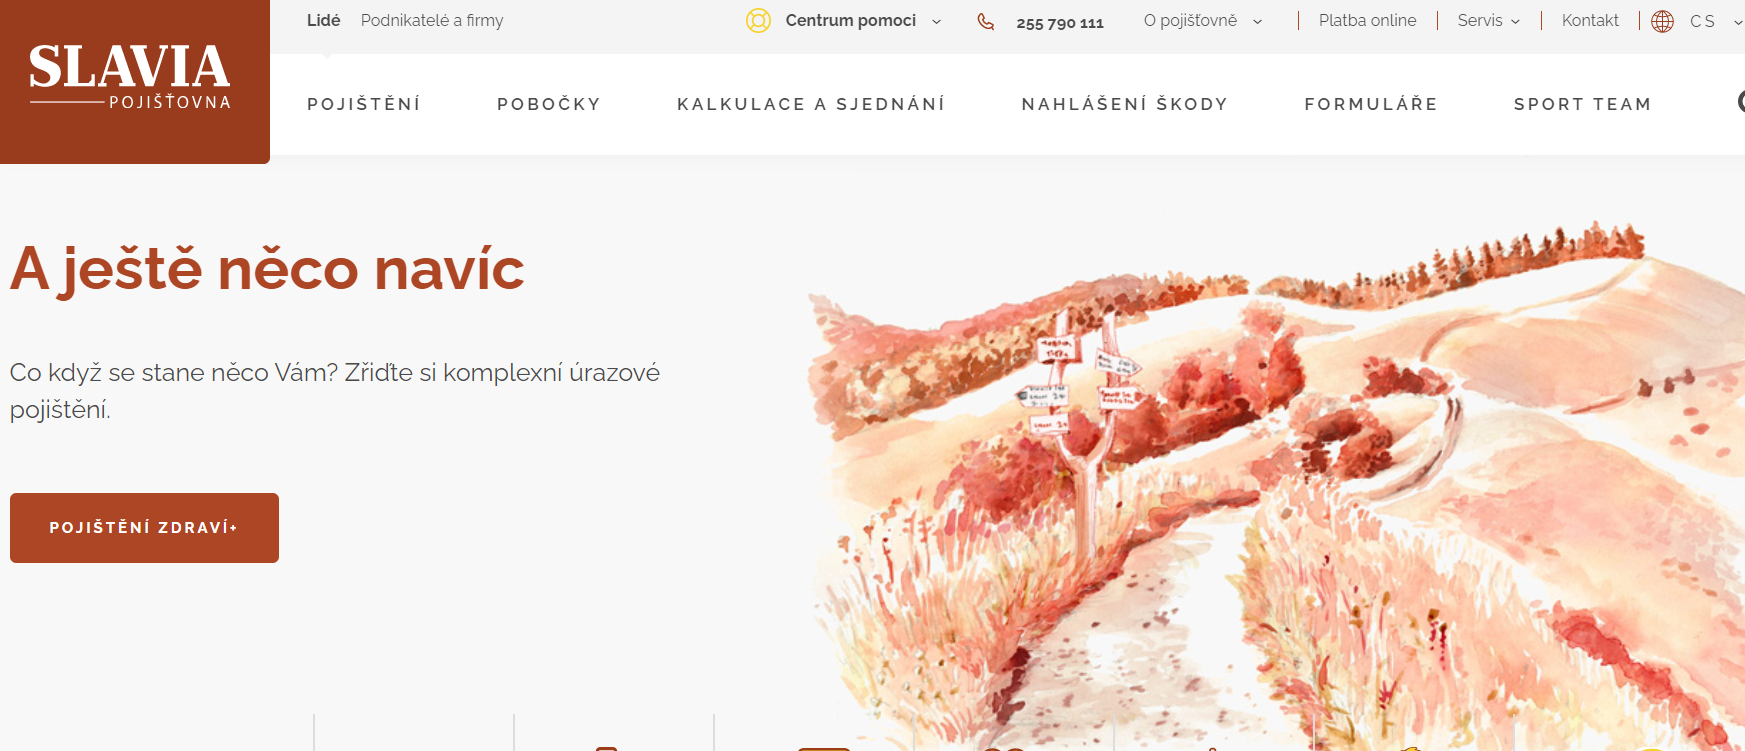Click the red phone handset icon
Image resolution: width=1745 pixels, height=751 pixels.
click(x=986, y=22)
